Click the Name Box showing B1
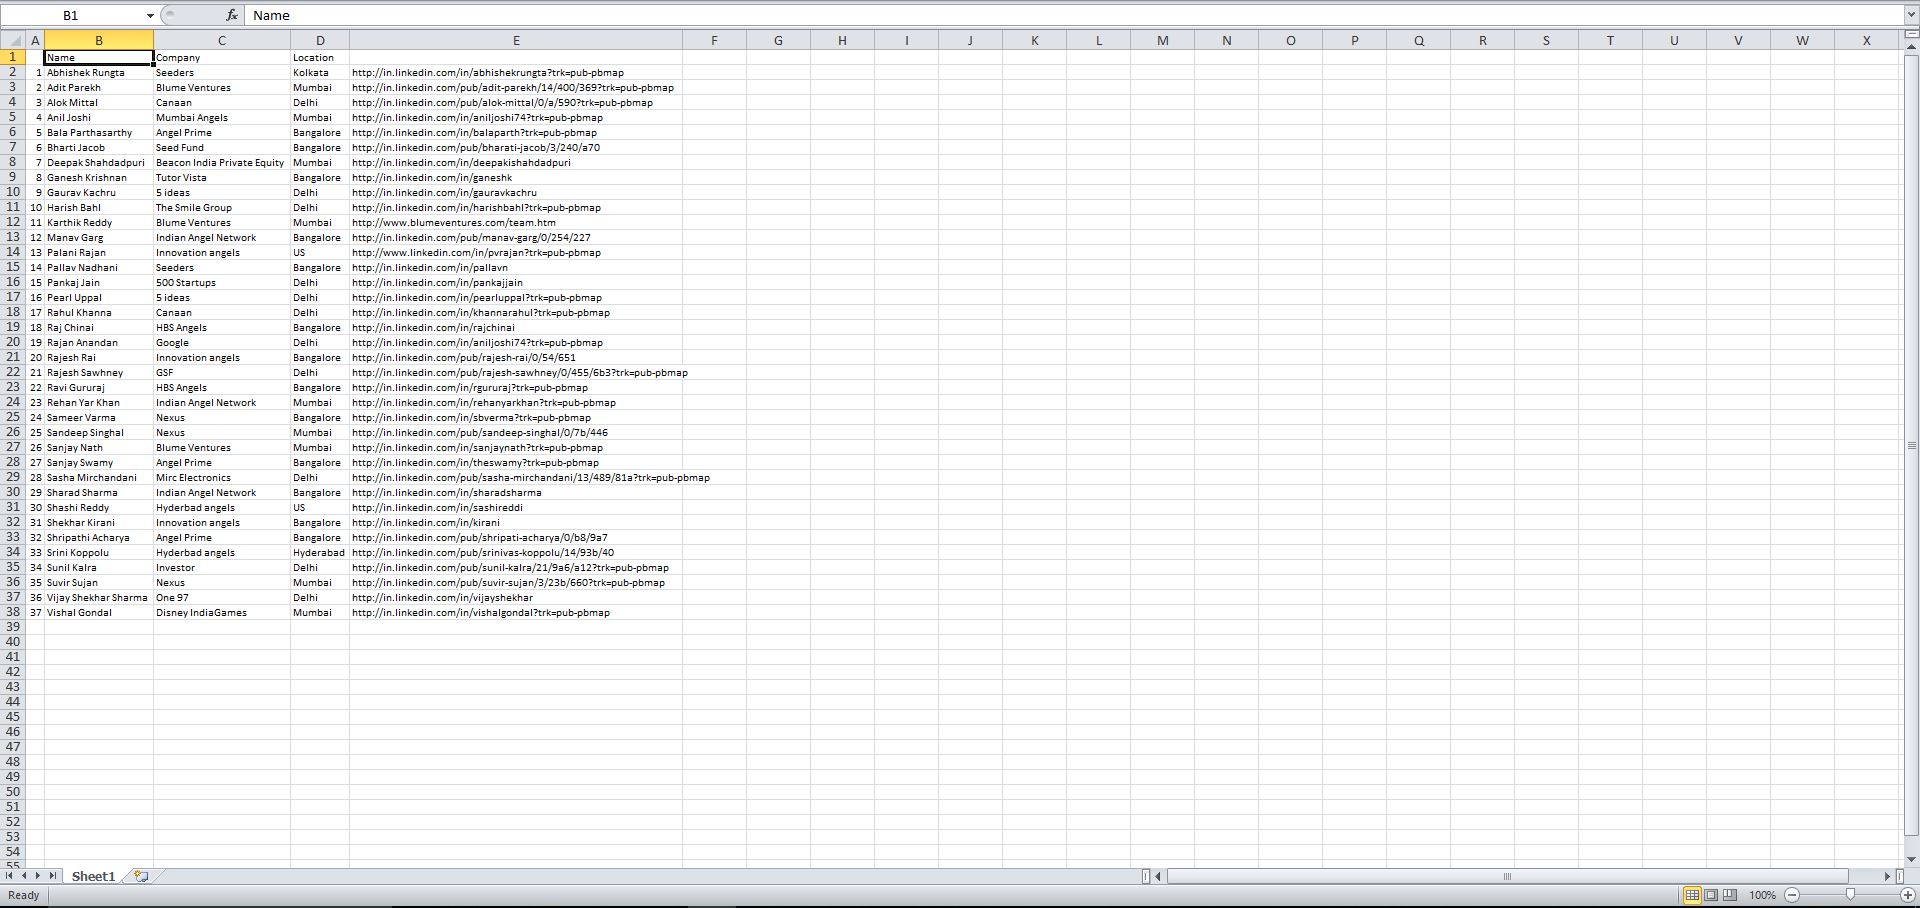The image size is (1920, 908). coord(71,15)
